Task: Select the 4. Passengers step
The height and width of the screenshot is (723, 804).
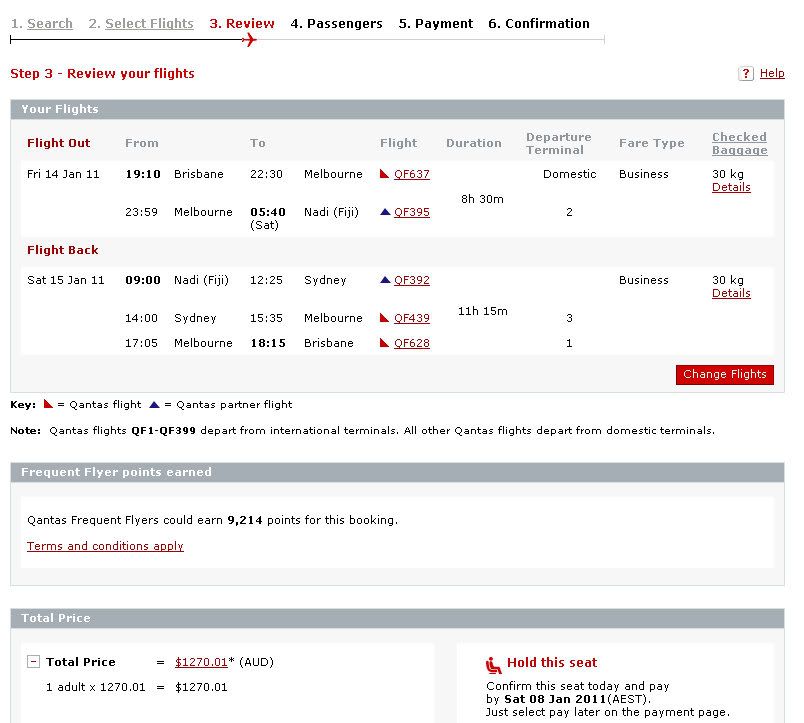Action: point(336,24)
